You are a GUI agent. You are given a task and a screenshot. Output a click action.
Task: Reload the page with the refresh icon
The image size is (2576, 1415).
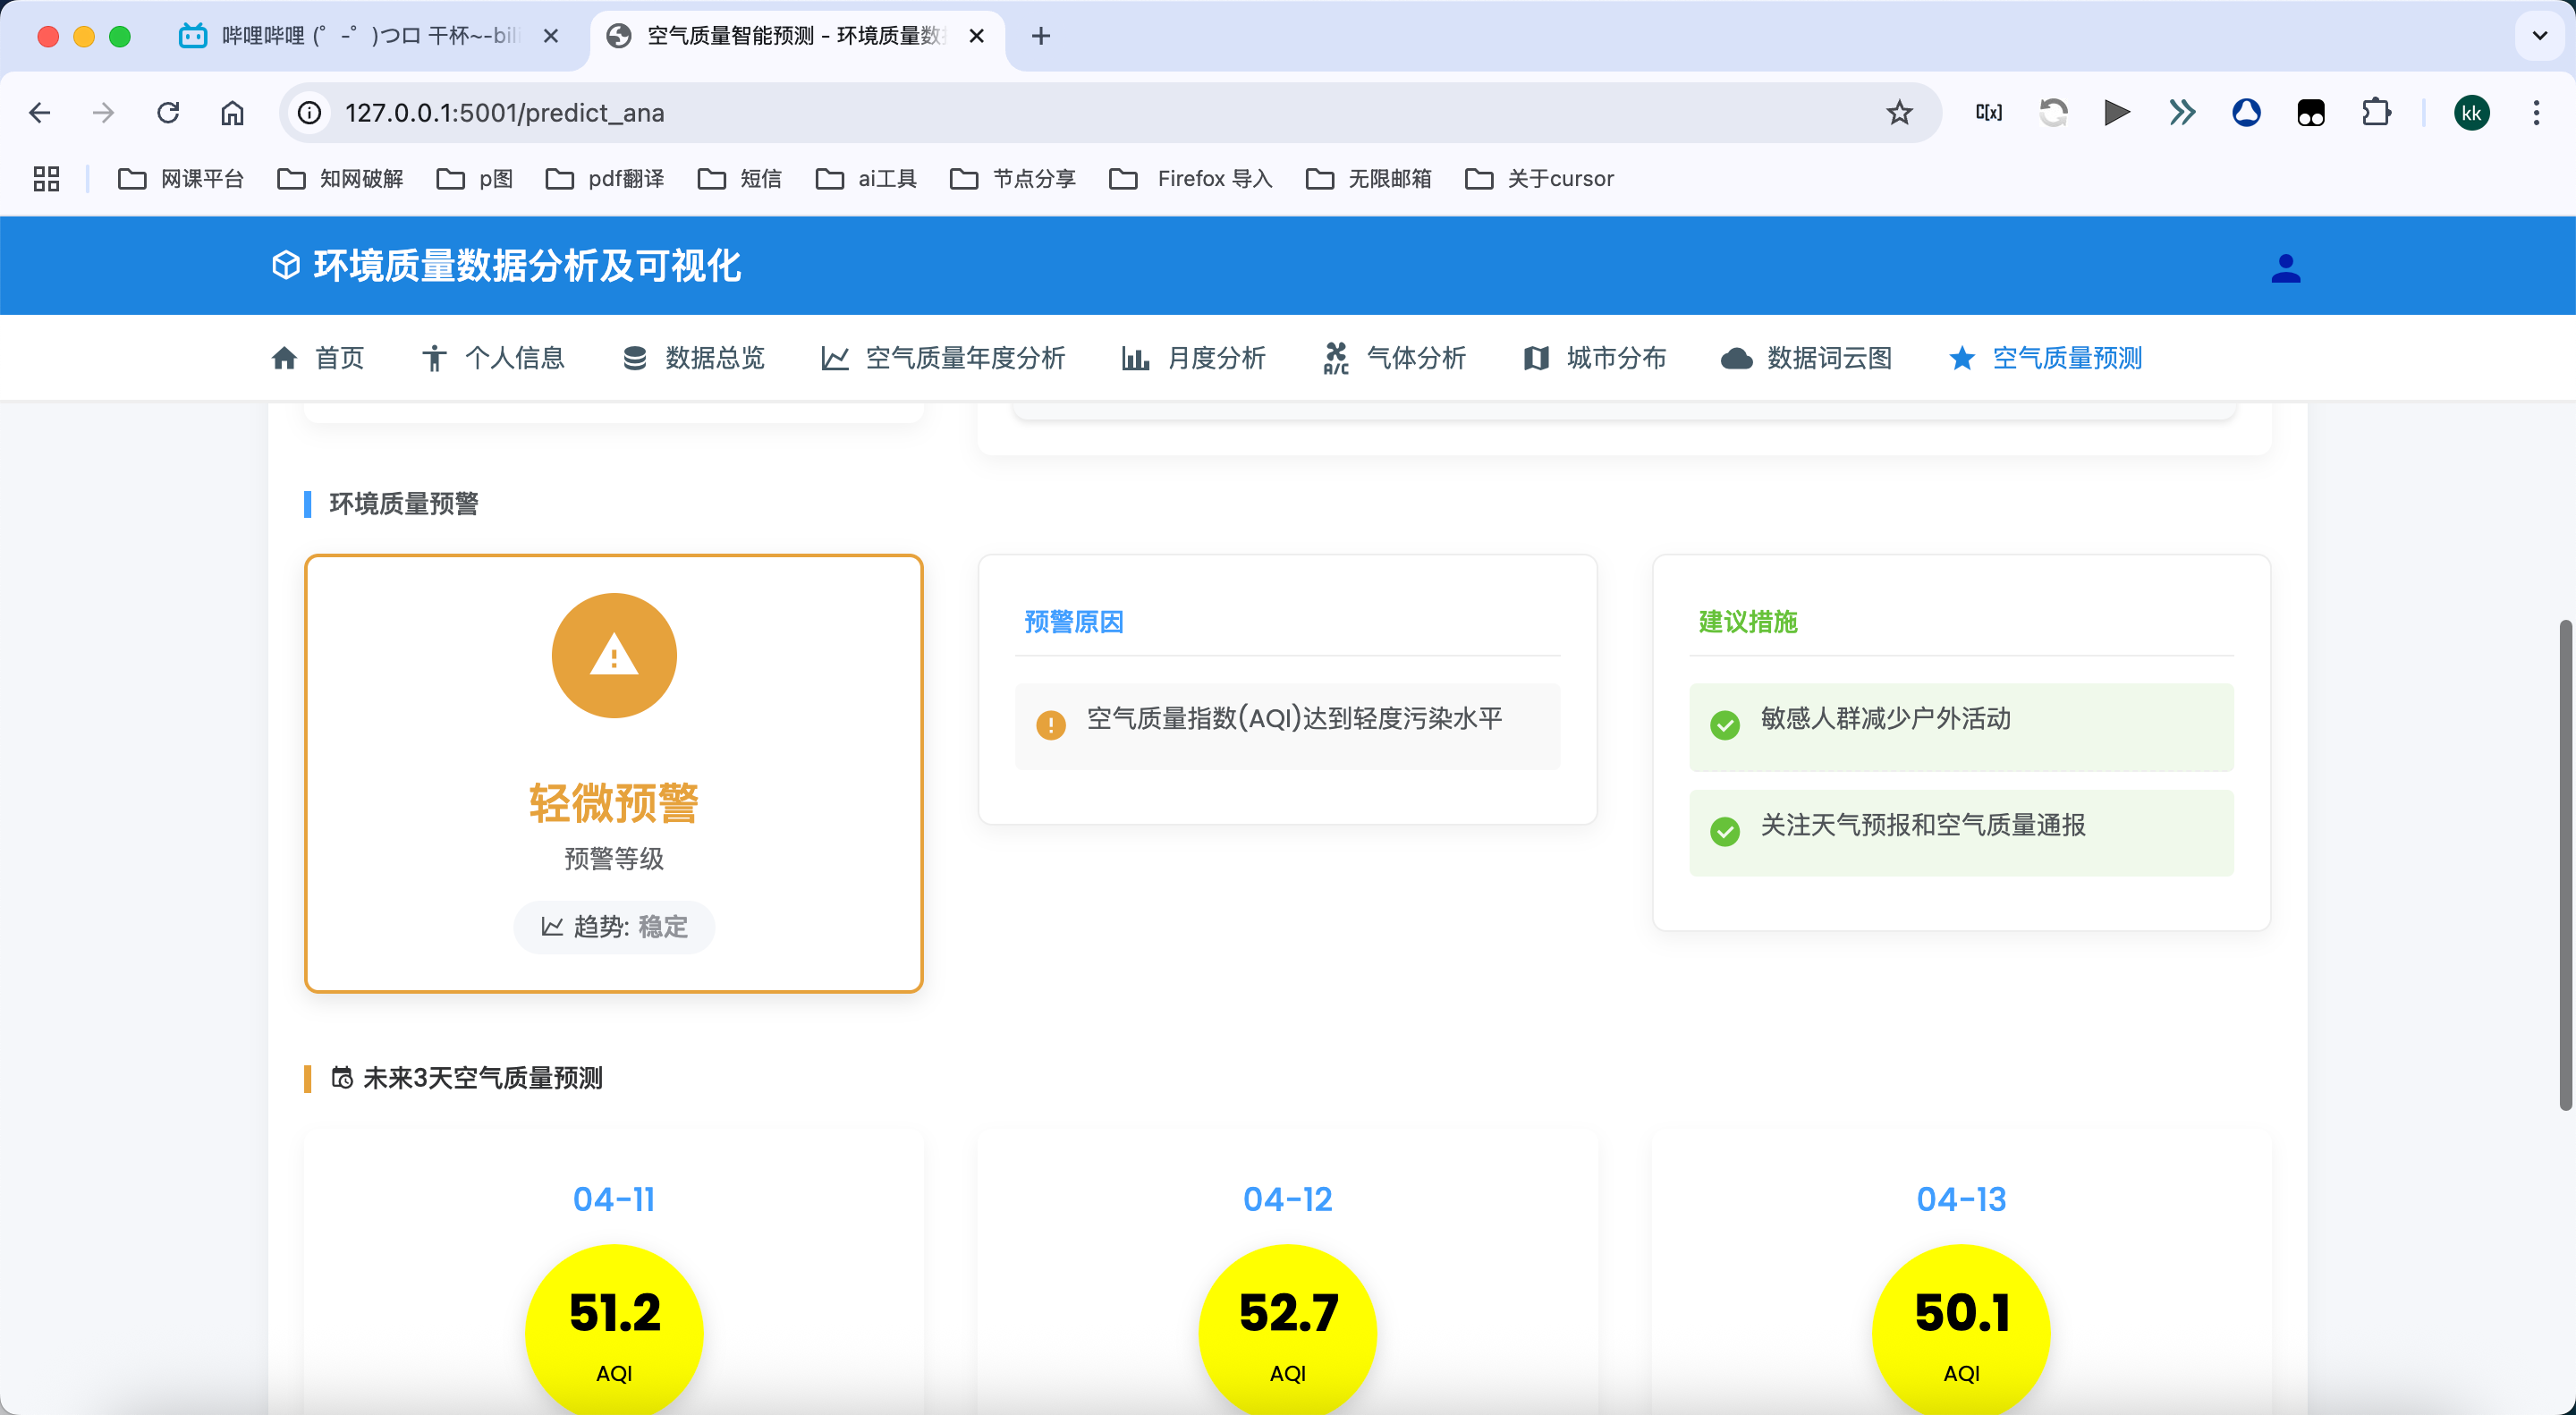[168, 113]
